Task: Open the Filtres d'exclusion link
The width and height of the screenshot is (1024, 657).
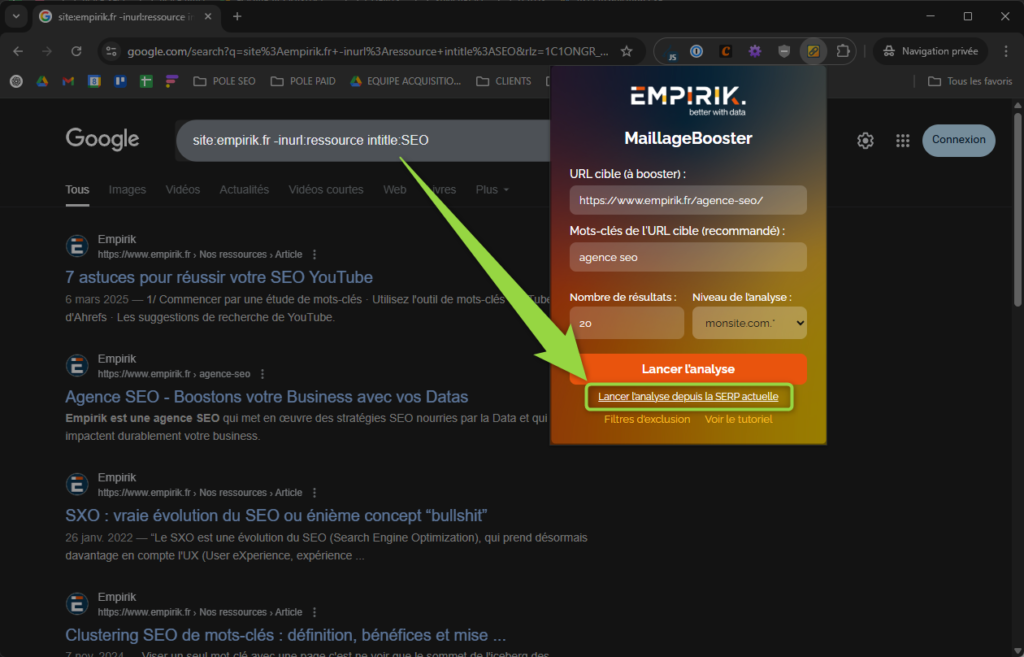Action: pyautogui.click(x=647, y=419)
